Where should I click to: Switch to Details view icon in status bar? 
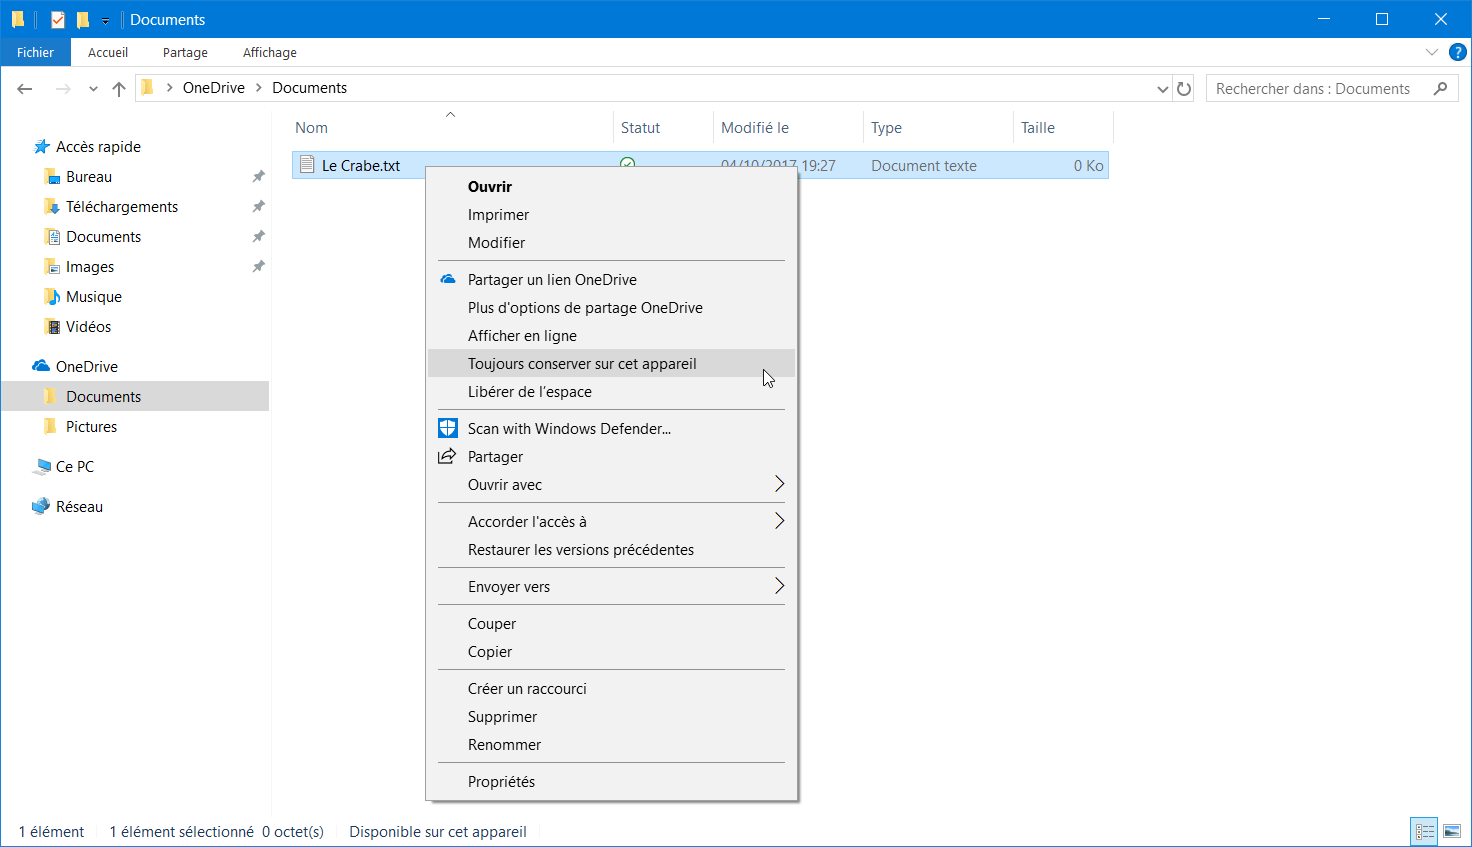click(1425, 831)
